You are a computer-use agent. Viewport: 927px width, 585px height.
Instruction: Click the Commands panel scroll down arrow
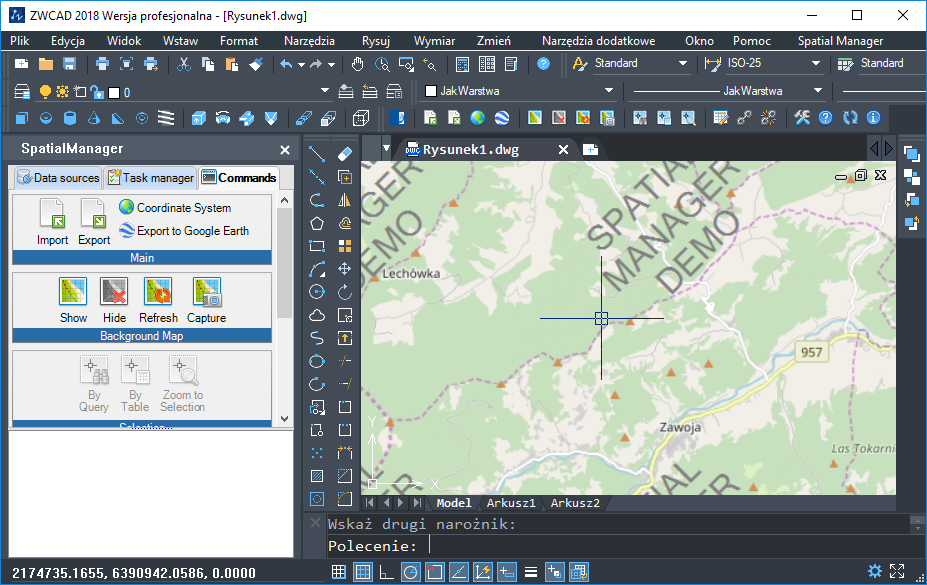[284, 418]
